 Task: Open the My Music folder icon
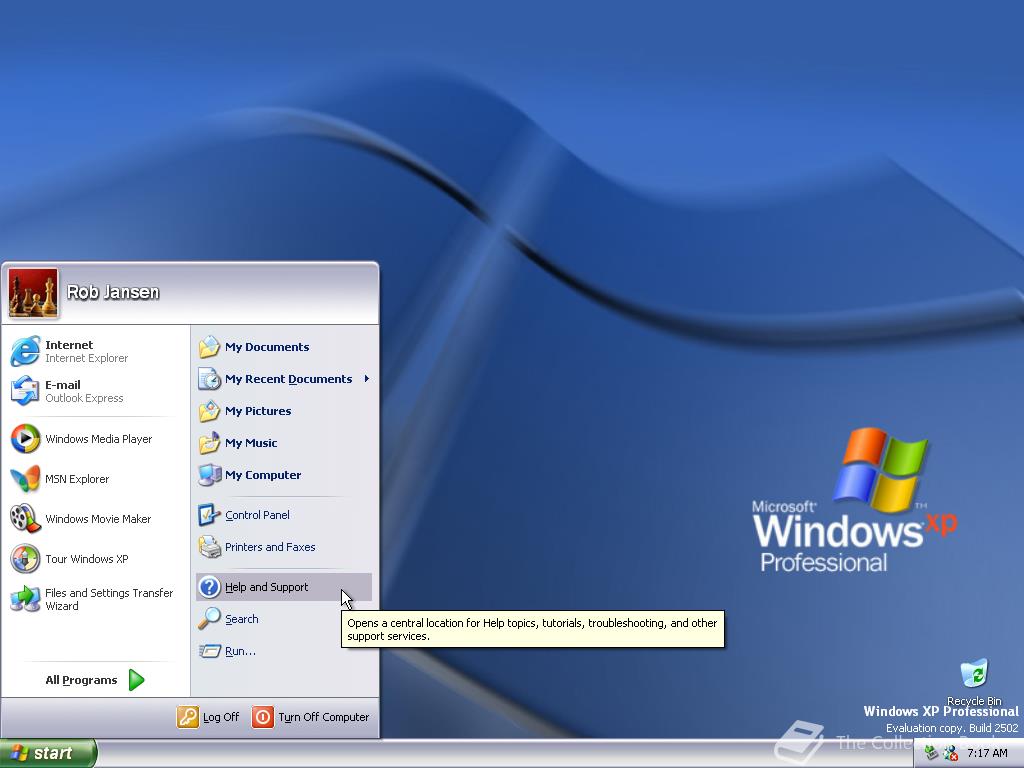(209, 443)
